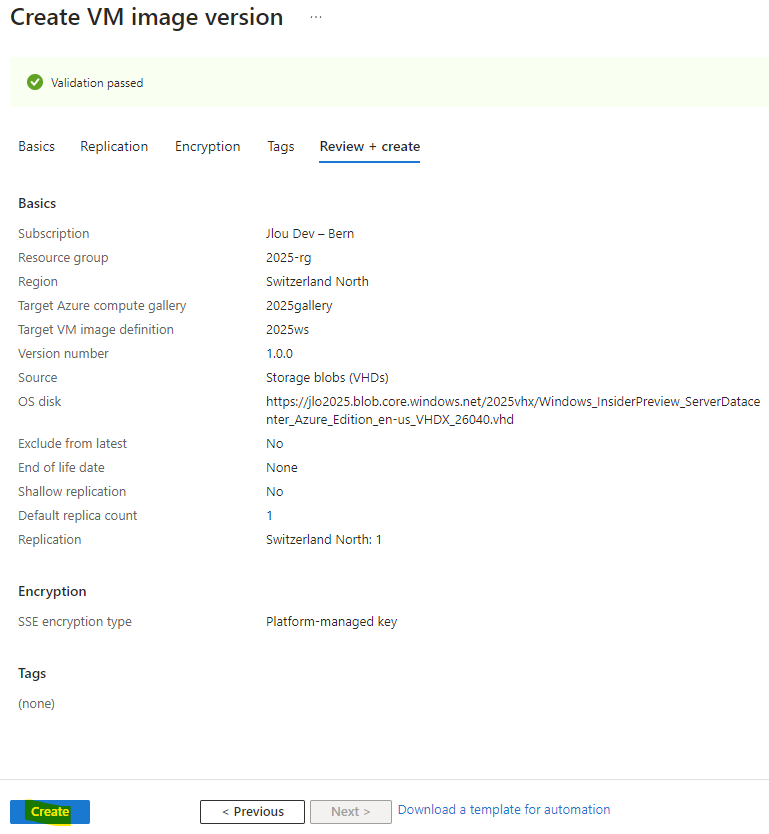769x834 pixels.
Task: Select the subscription value Jlou Dev – Bern
Action: (x=310, y=233)
